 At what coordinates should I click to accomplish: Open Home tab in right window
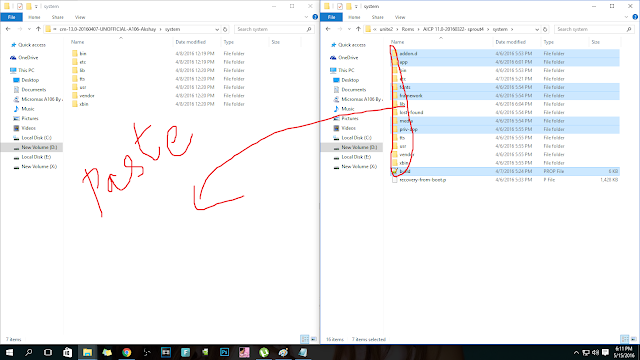pyautogui.click(x=354, y=17)
